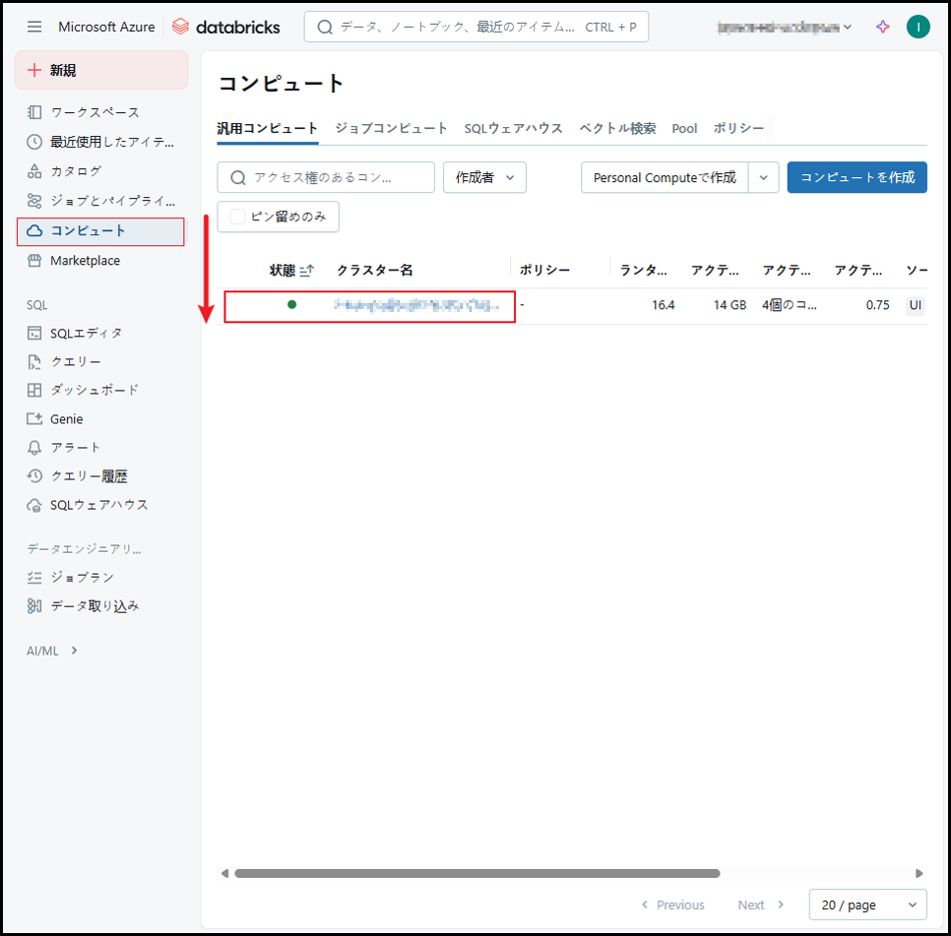Open the user profile avatar
The image size is (951, 936).
pyautogui.click(x=918, y=27)
